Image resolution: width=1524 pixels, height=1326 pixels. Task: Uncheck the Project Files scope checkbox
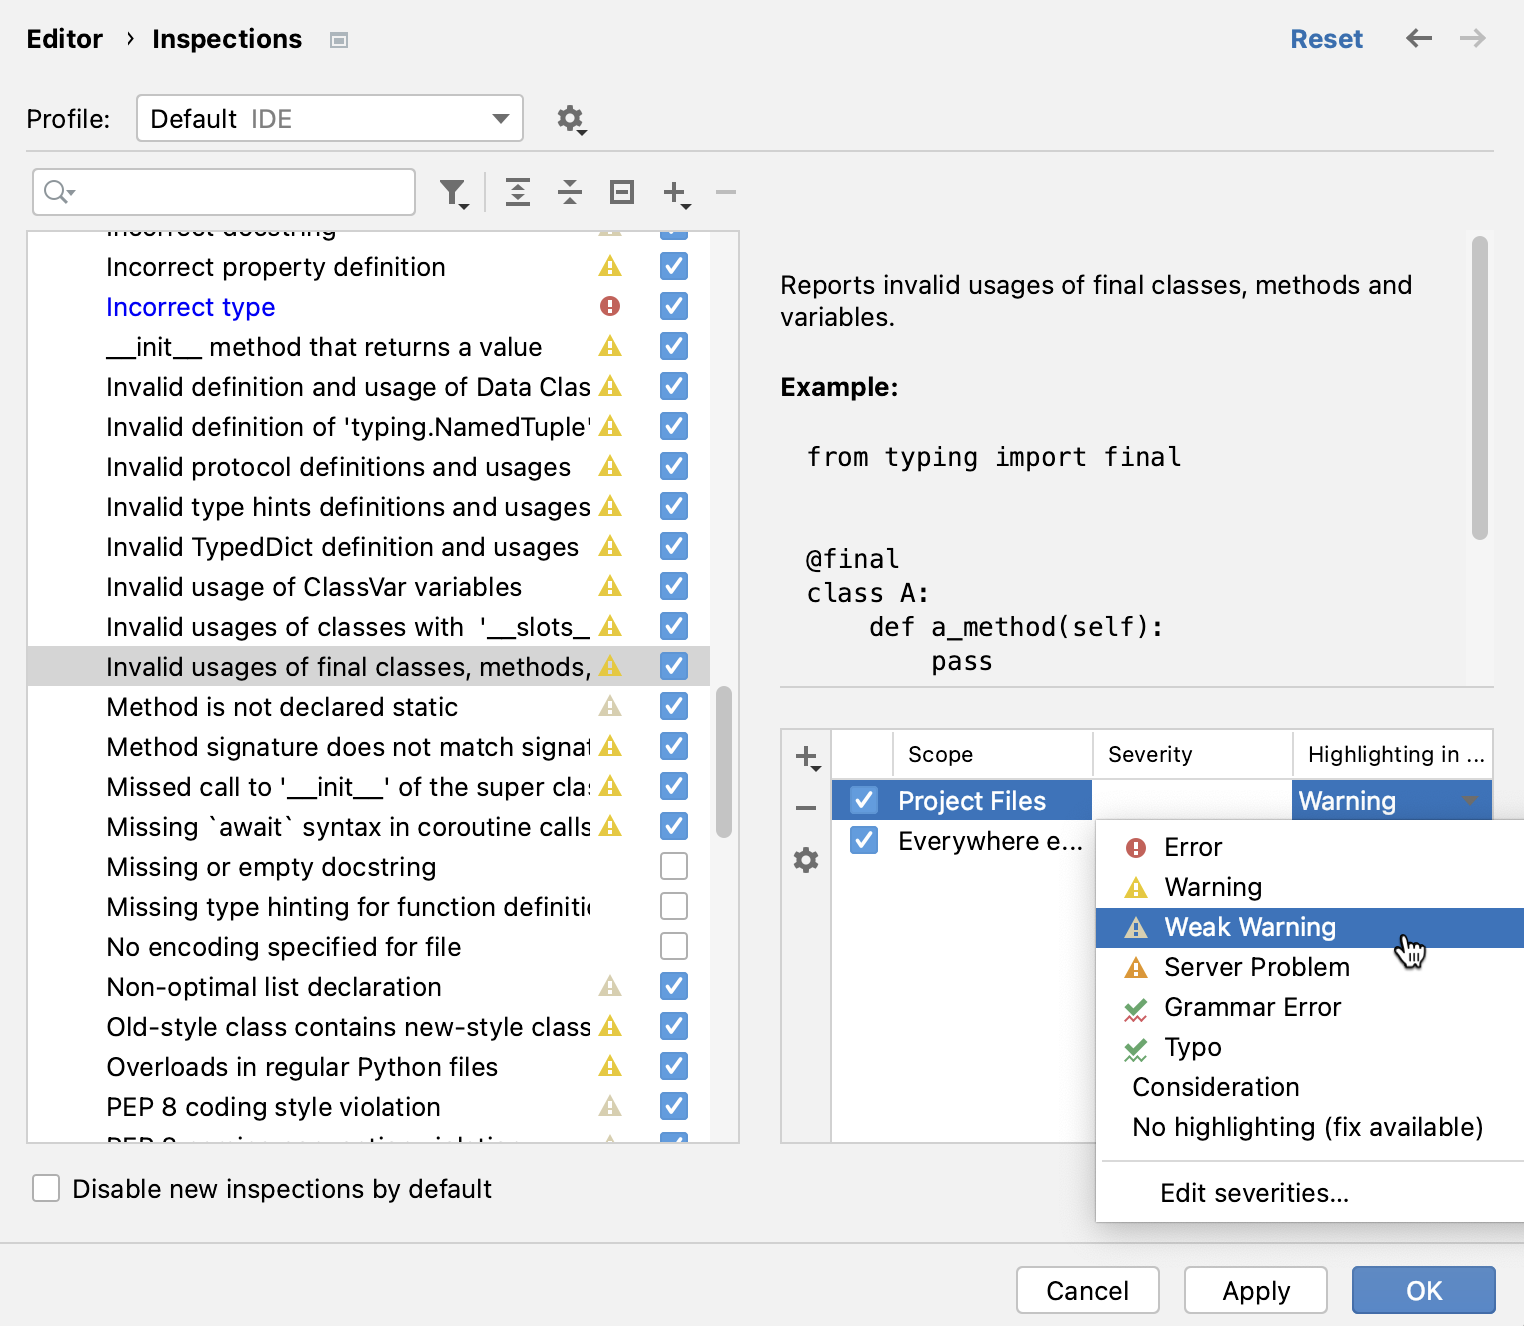coord(864,800)
